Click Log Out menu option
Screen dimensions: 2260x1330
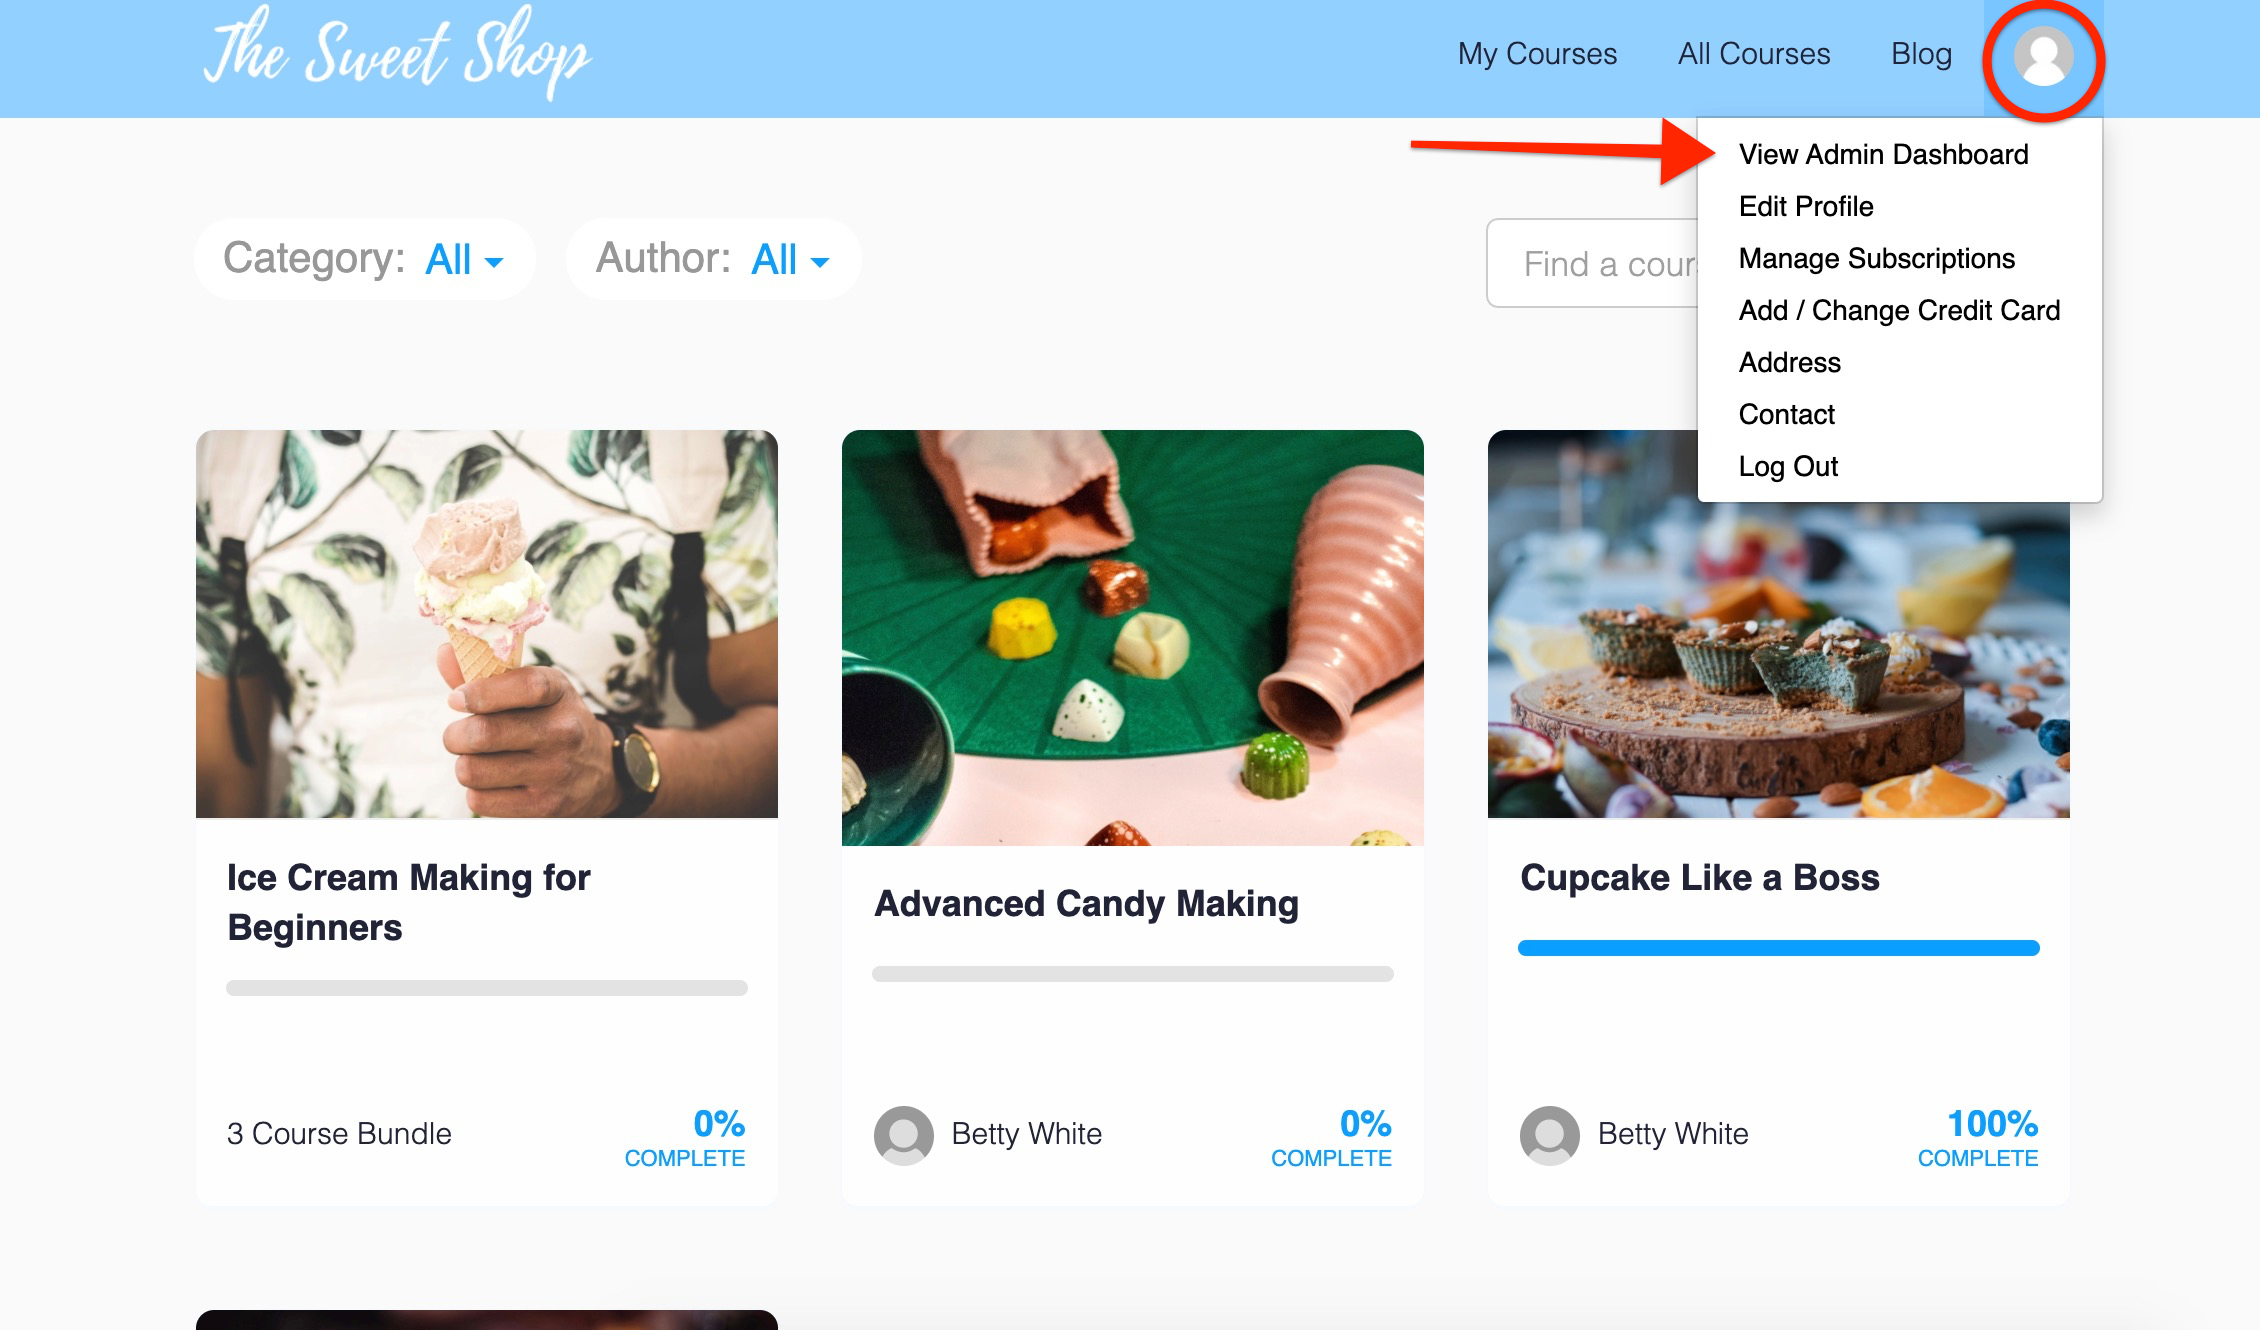1790,466
